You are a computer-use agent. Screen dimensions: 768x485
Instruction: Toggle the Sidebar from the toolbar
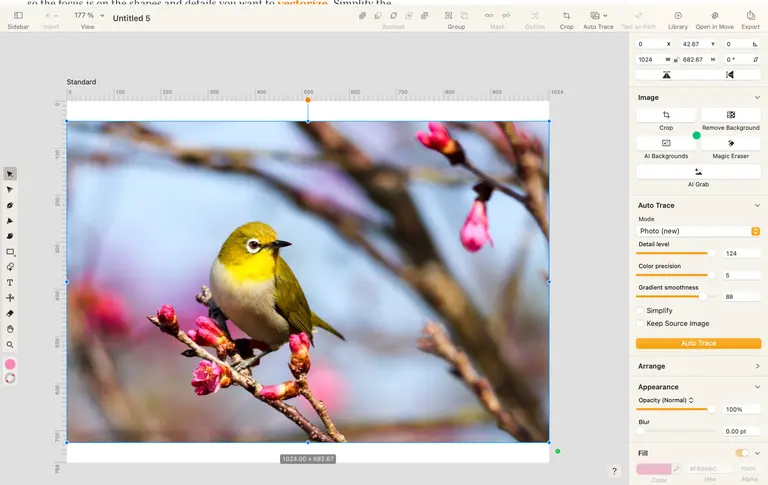coord(18,20)
